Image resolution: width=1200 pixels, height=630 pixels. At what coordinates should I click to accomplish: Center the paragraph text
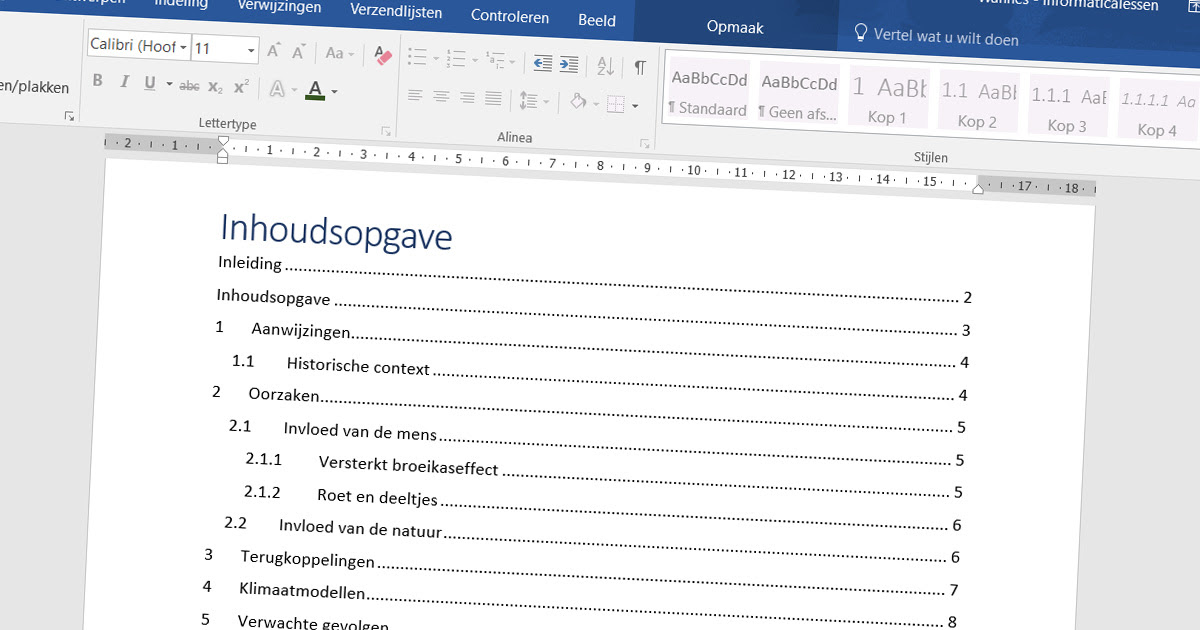point(441,97)
